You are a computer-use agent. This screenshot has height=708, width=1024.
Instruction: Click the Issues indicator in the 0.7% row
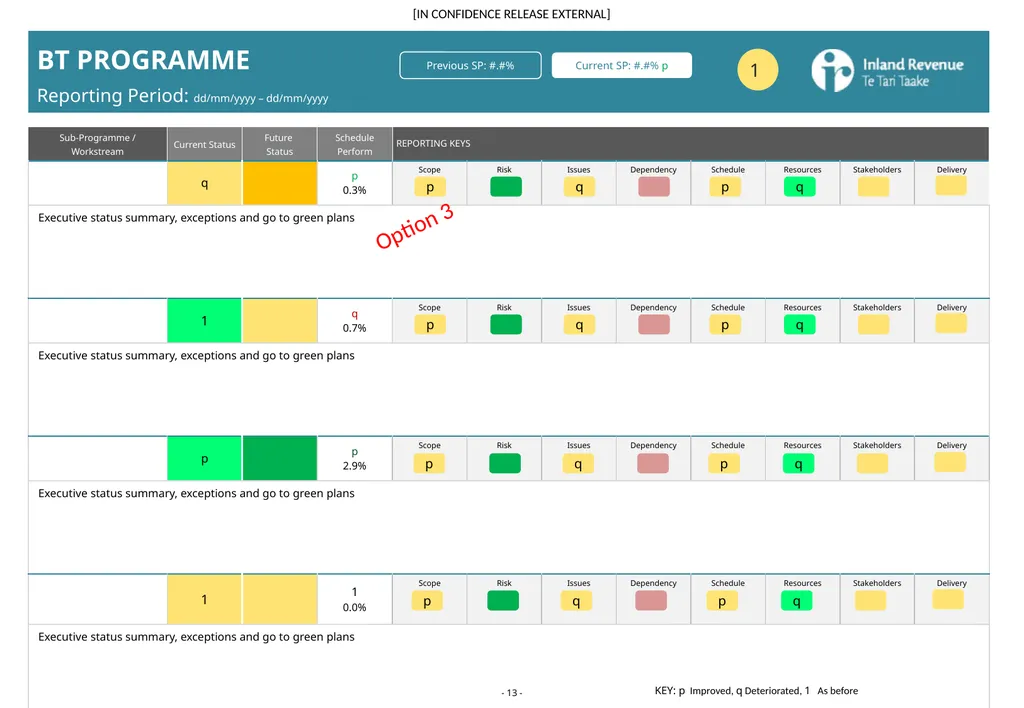579,325
